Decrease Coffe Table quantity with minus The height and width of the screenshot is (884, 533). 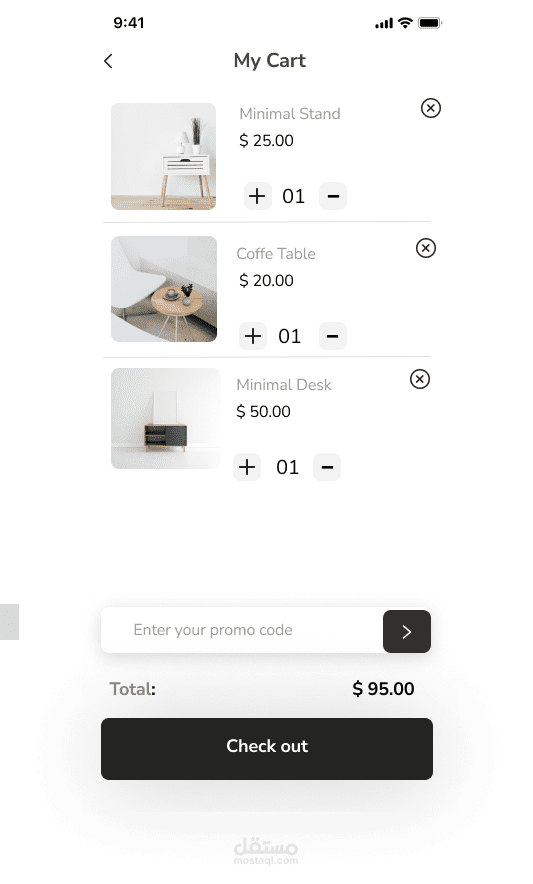point(333,336)
